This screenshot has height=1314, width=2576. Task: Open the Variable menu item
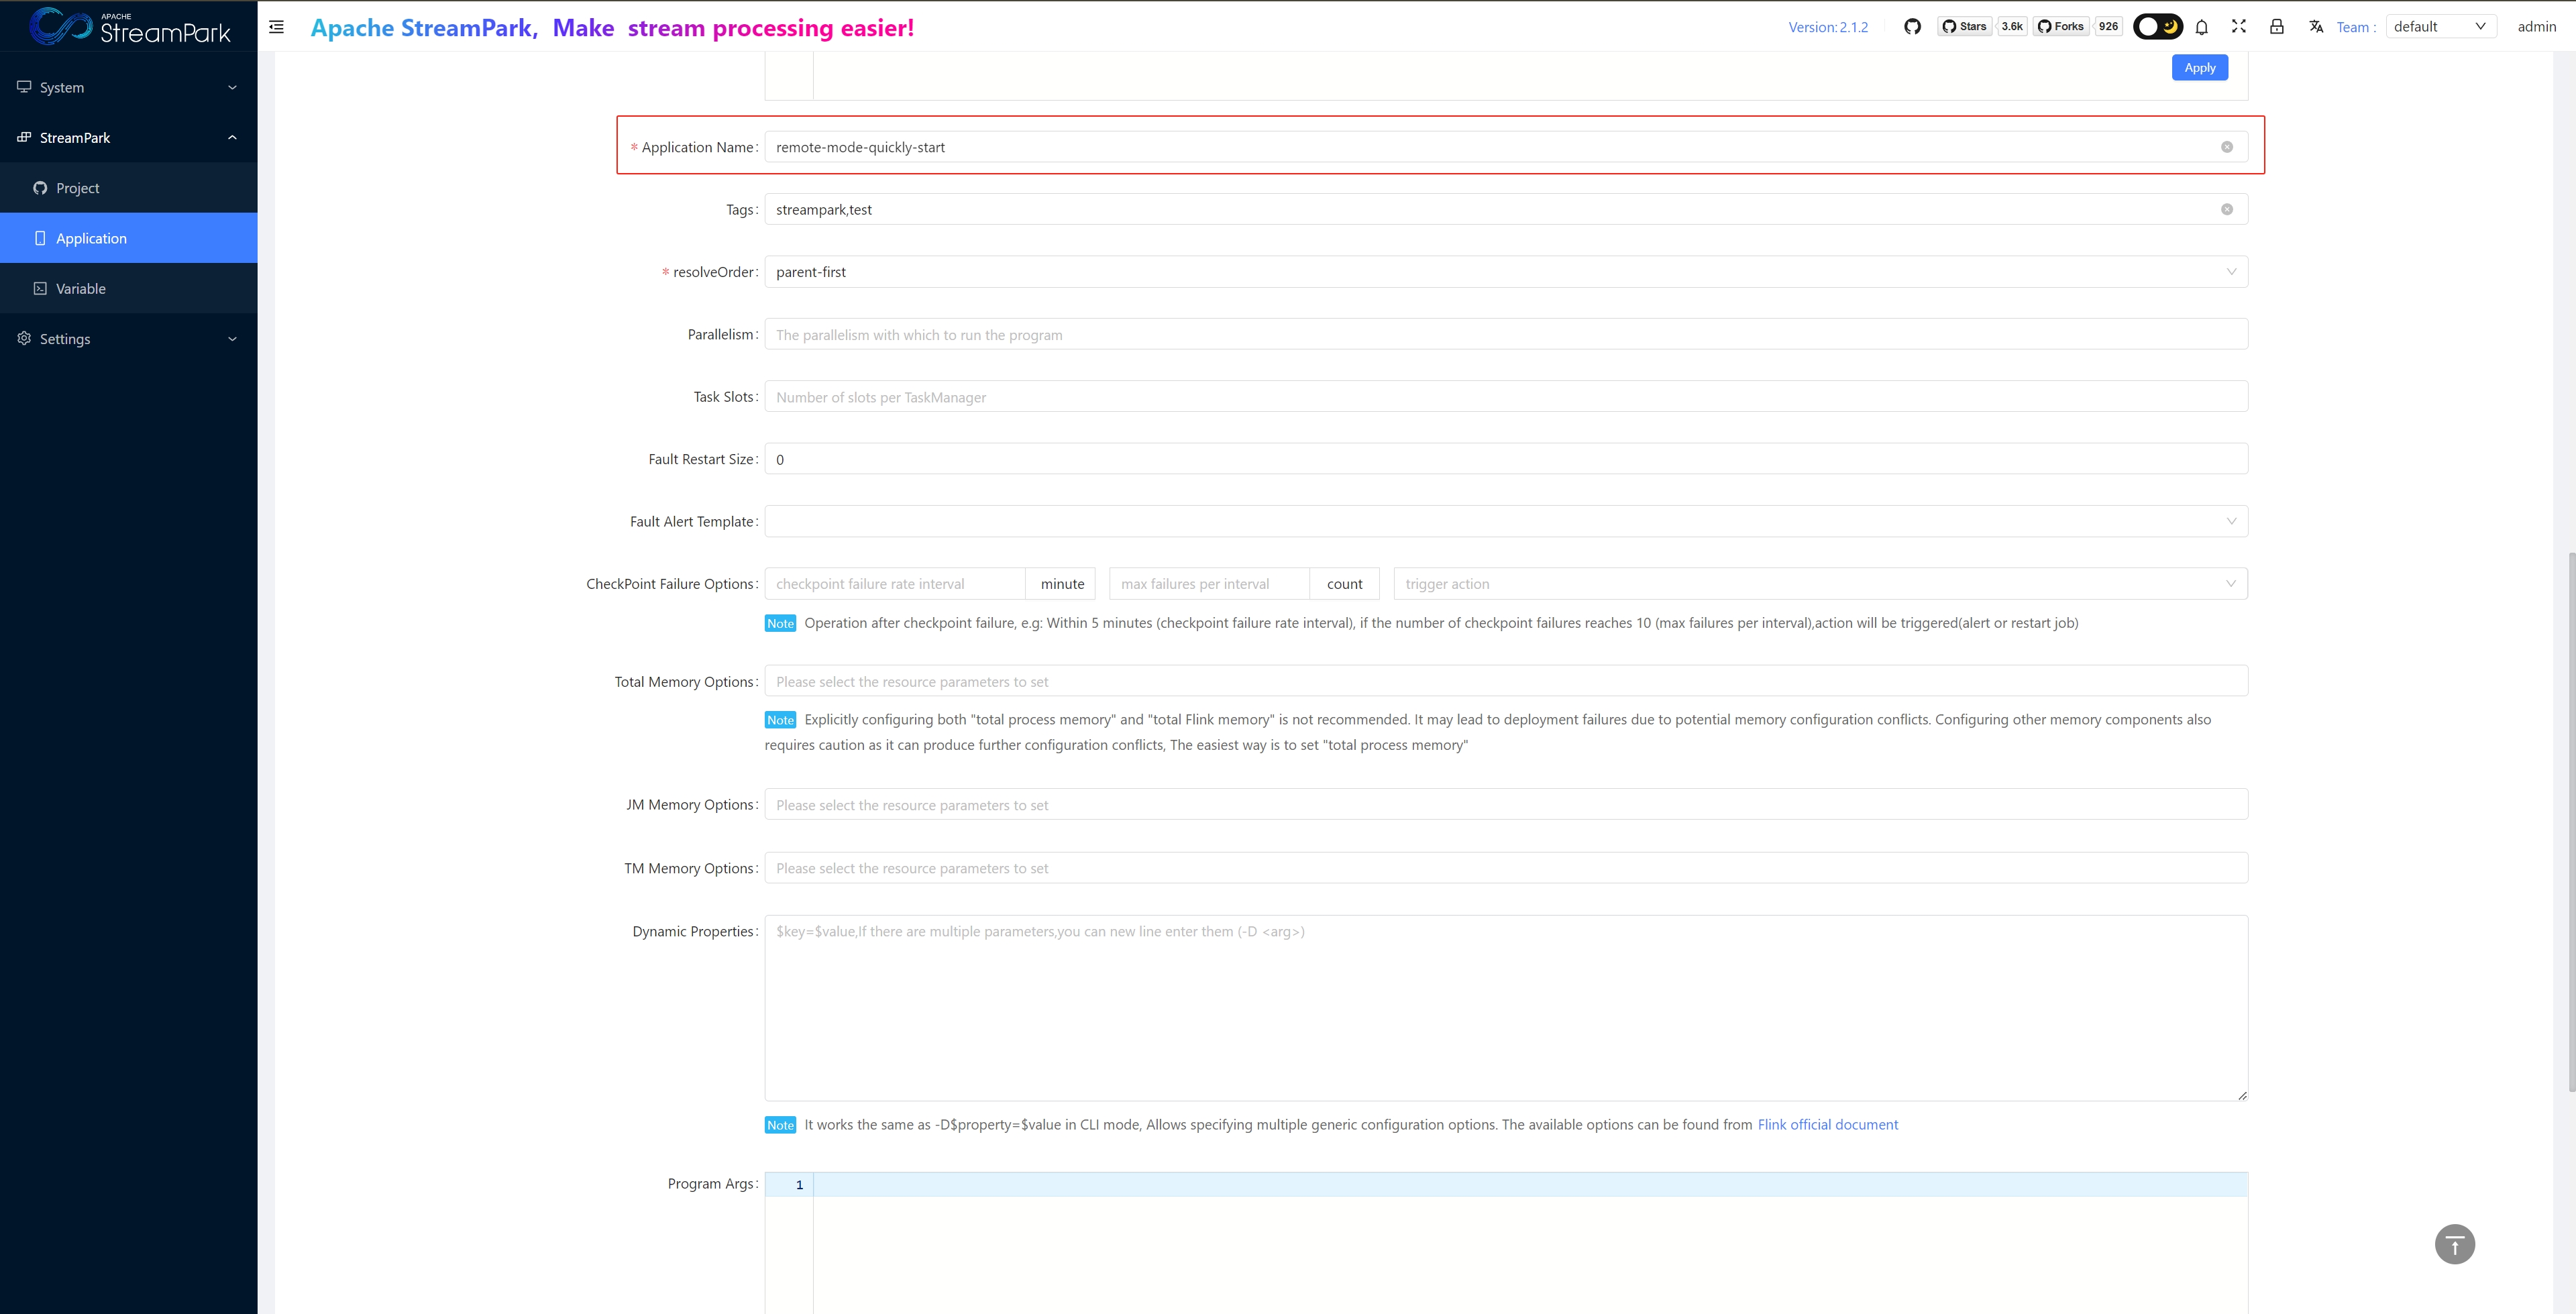(x=81, y=289)
